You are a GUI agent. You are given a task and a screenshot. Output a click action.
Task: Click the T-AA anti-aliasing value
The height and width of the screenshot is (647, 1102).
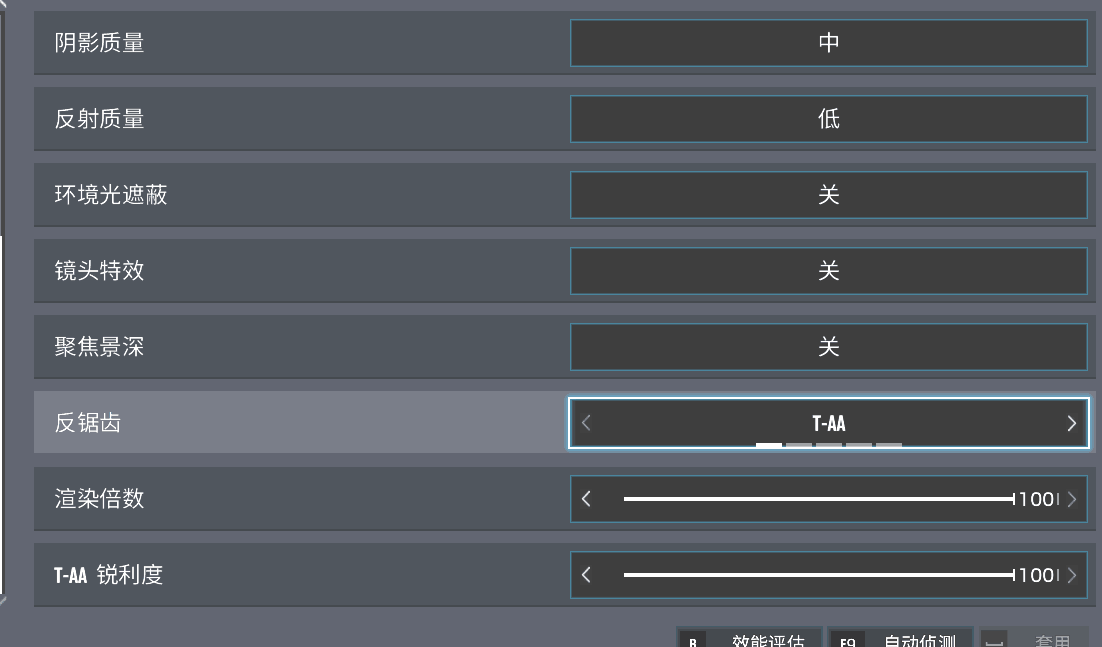pos(828,423)
